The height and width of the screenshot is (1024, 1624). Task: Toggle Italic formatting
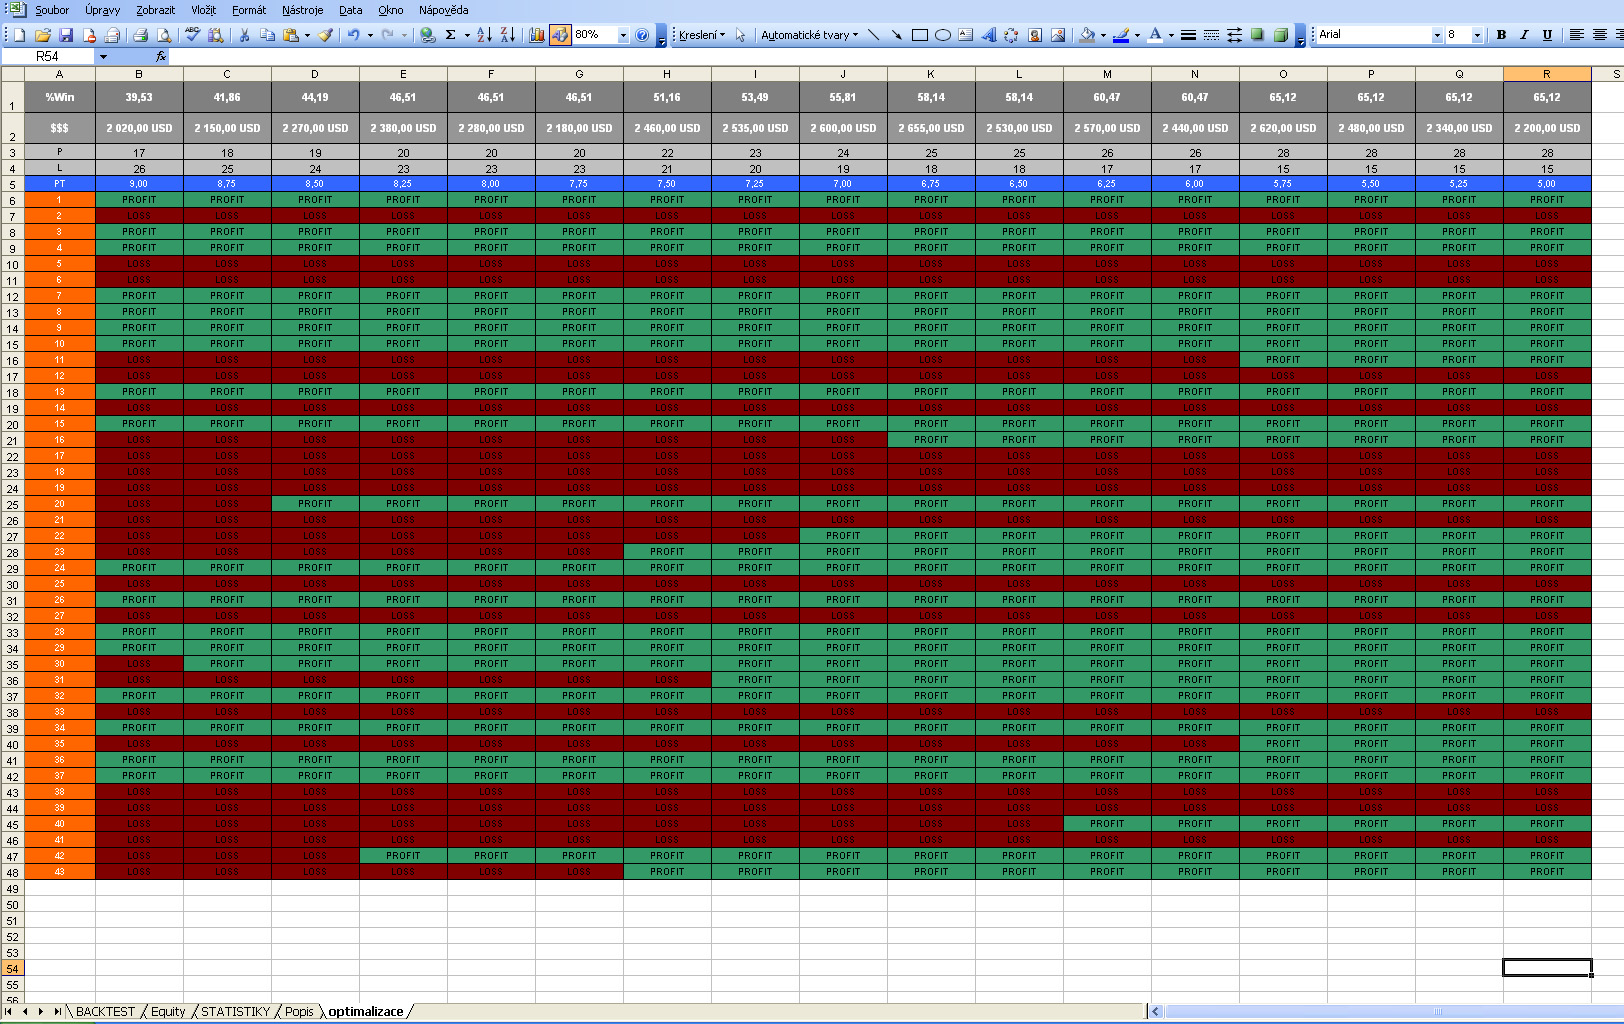click(x=1524, y=35)
